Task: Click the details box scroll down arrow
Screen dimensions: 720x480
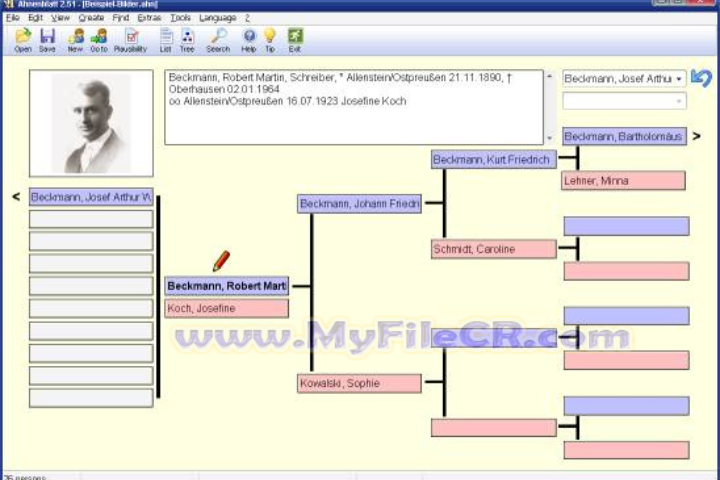Action: pyautogui.click(x=550, y=138)
